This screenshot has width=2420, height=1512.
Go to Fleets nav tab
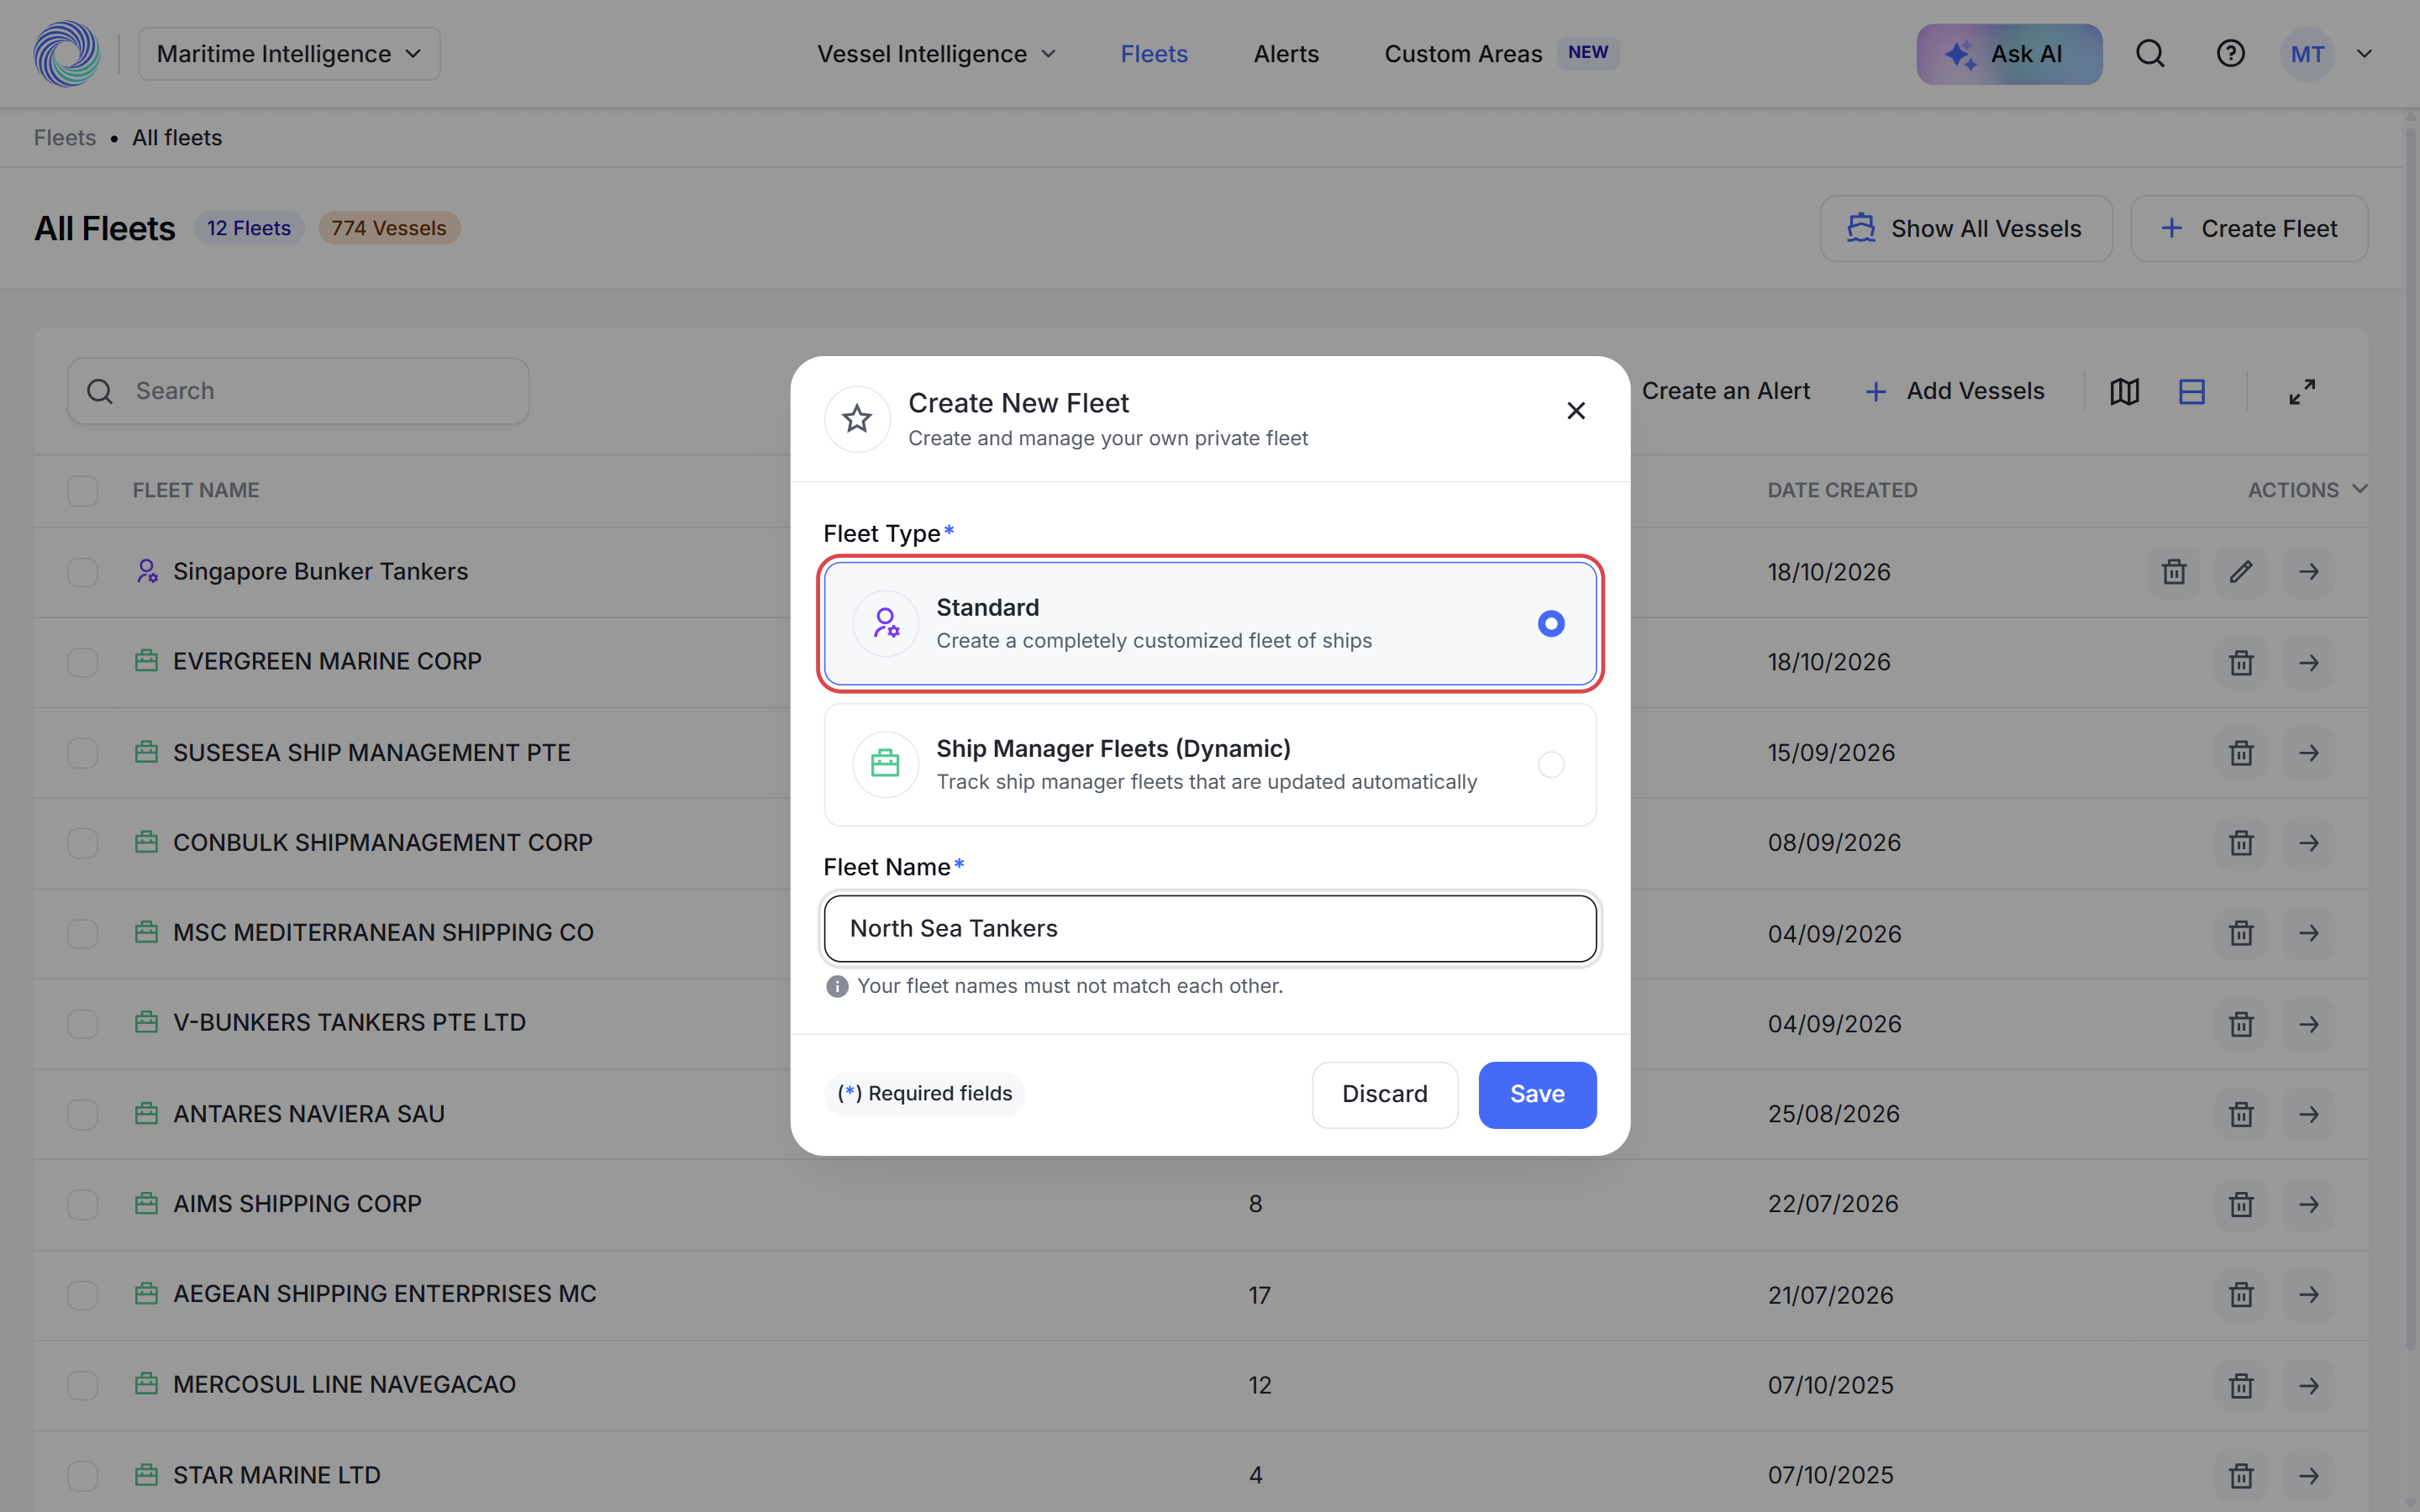pyautogui.click(x=1154, y=54)
